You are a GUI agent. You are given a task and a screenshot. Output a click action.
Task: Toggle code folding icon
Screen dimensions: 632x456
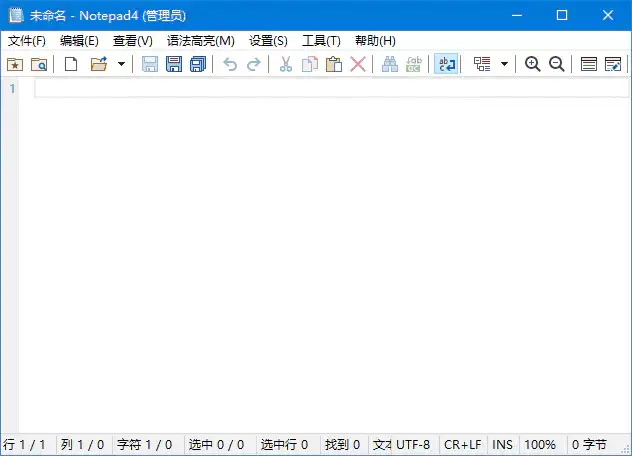click(x=482, y=64)
